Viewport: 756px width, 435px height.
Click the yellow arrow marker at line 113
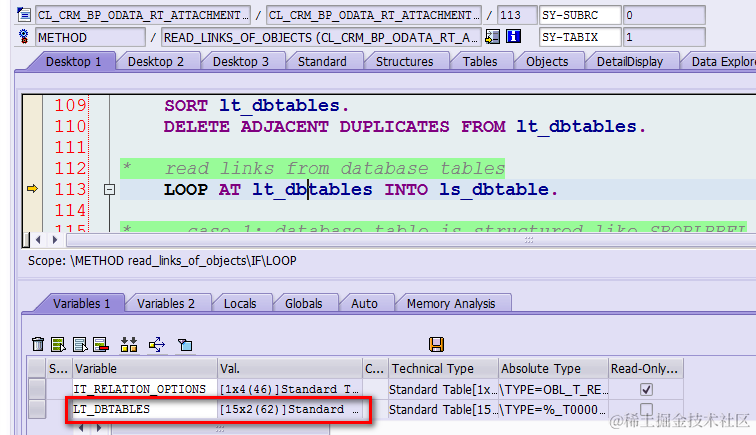(32, 189)
